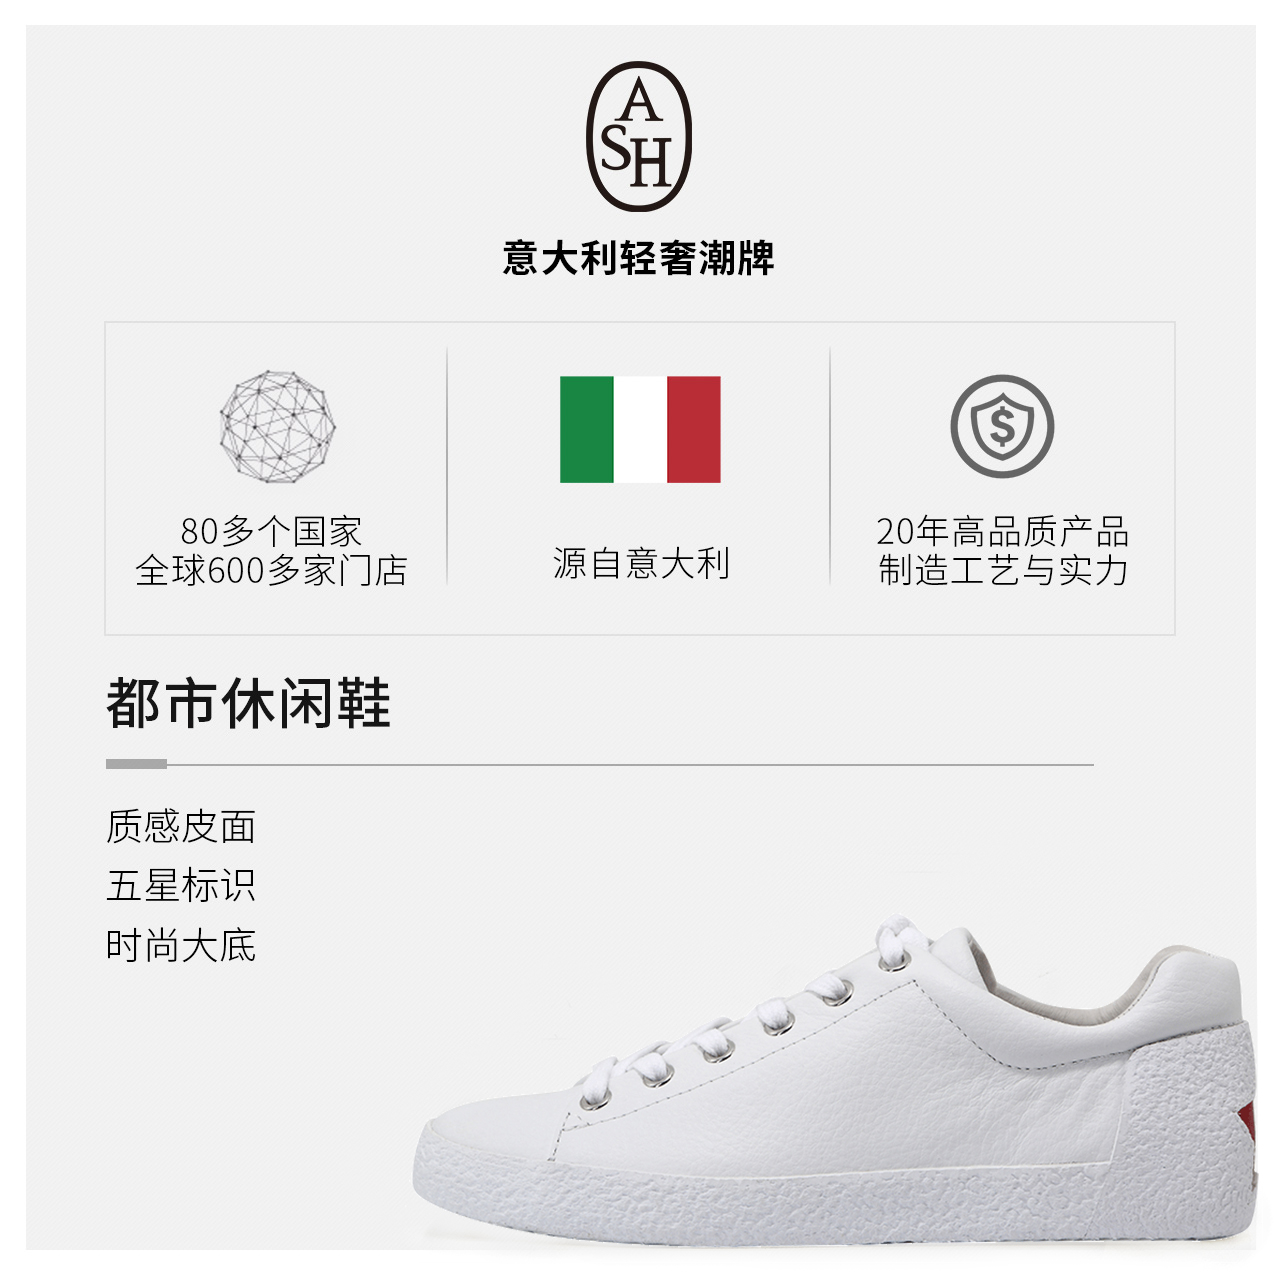Click the red stripe of the Italian flag
Viewport: 1280px width, 1280px height.
[x=694, y=430]
